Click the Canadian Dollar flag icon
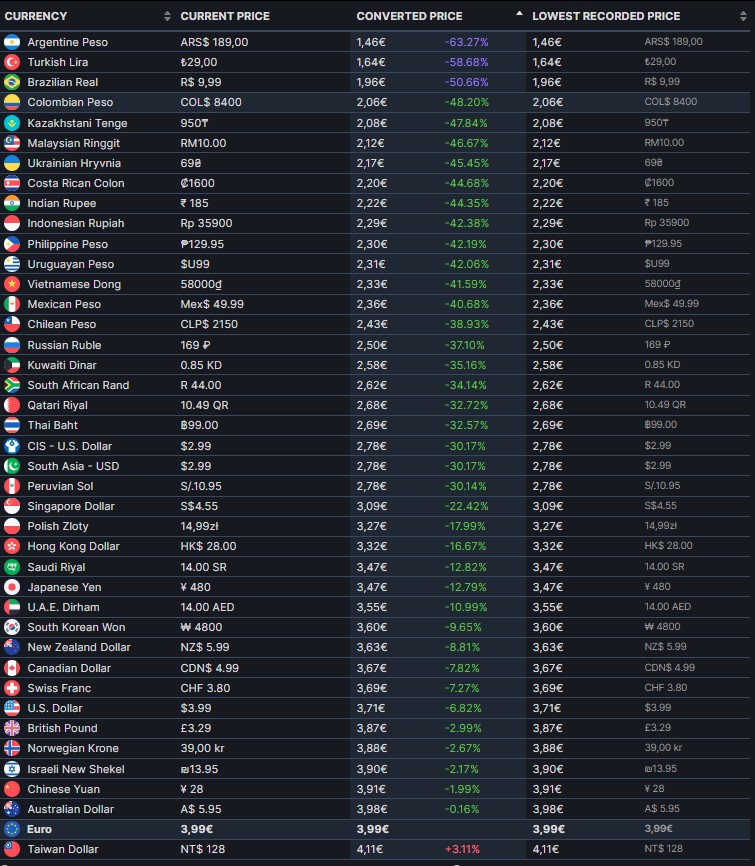Viewport: 755px width, 866px height. 12,668
